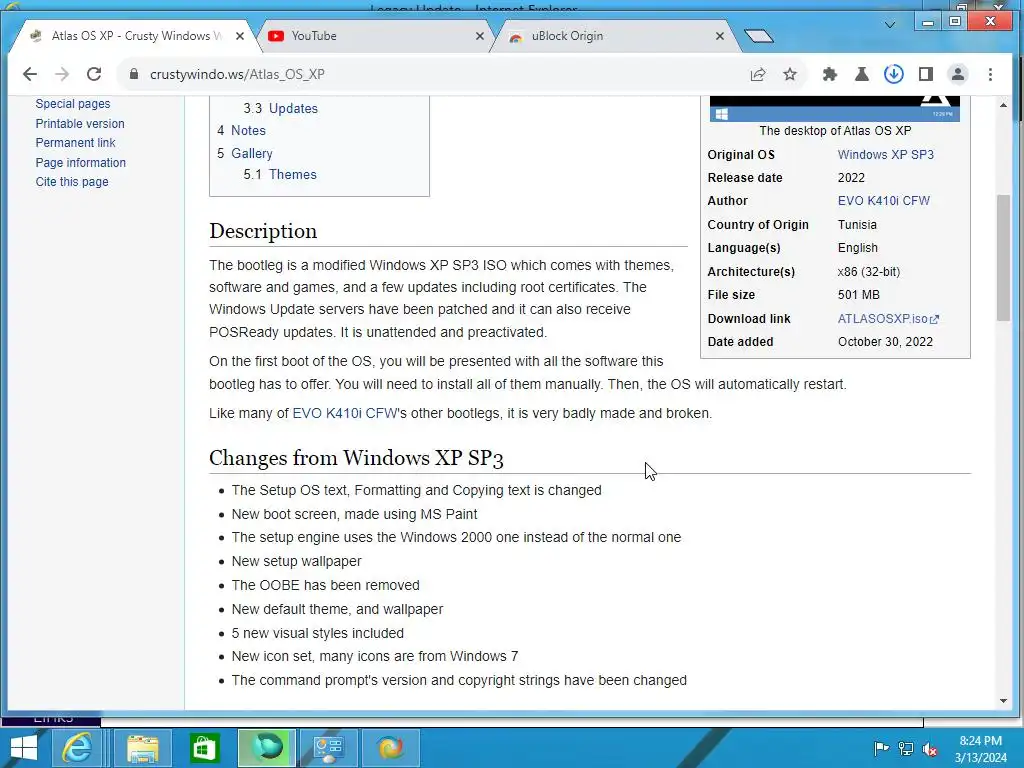Switch to the uBlock Origin tab
The height and width of the screenshot is (768, 1024).
pos(616,36)
